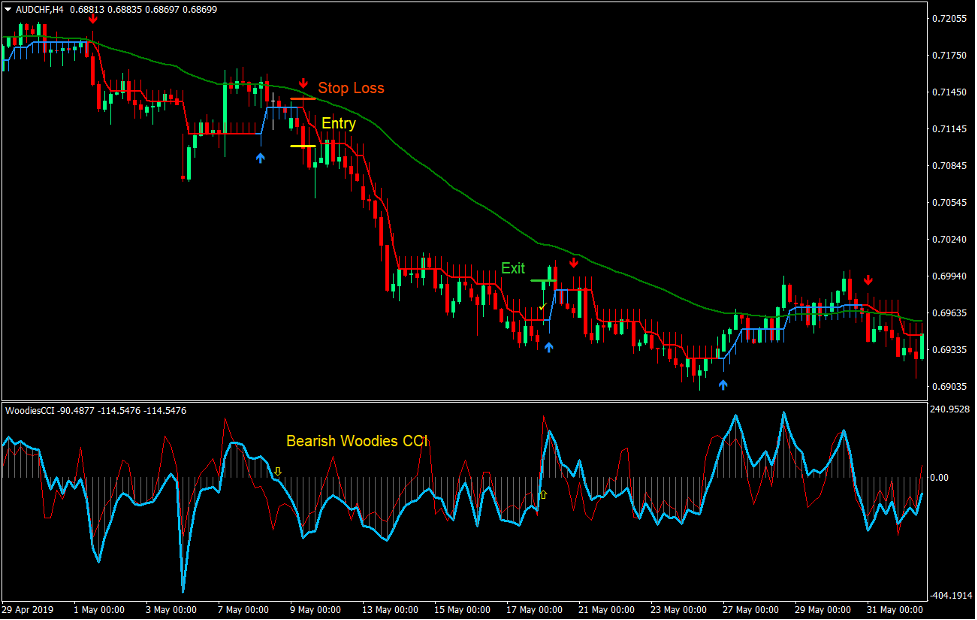Select the yellow Entry price line

point(303,146)
